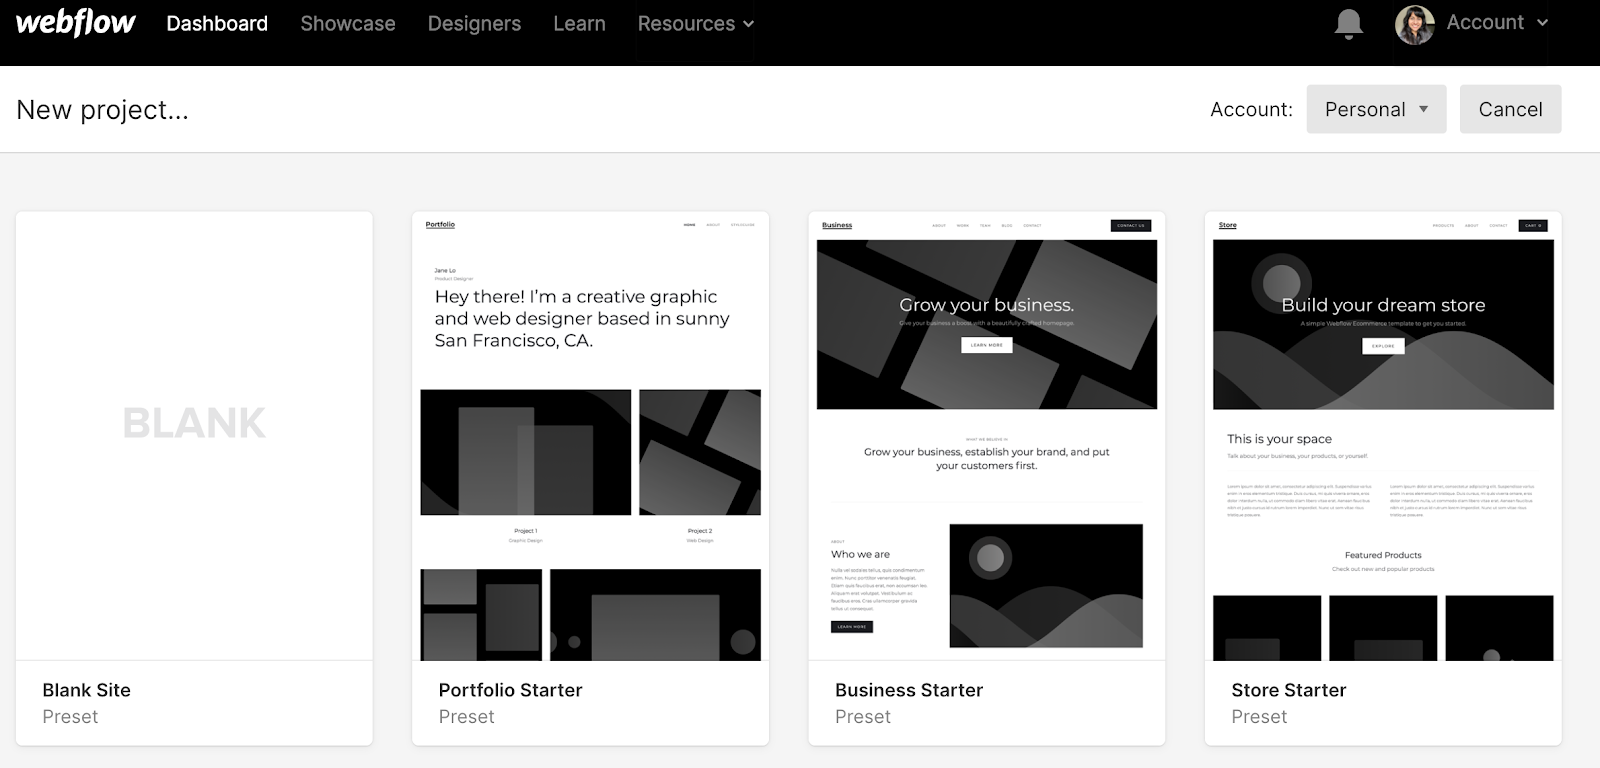The image size is (1600, 768).
Task: Click the Webflow logo
Action: point(76,23)
